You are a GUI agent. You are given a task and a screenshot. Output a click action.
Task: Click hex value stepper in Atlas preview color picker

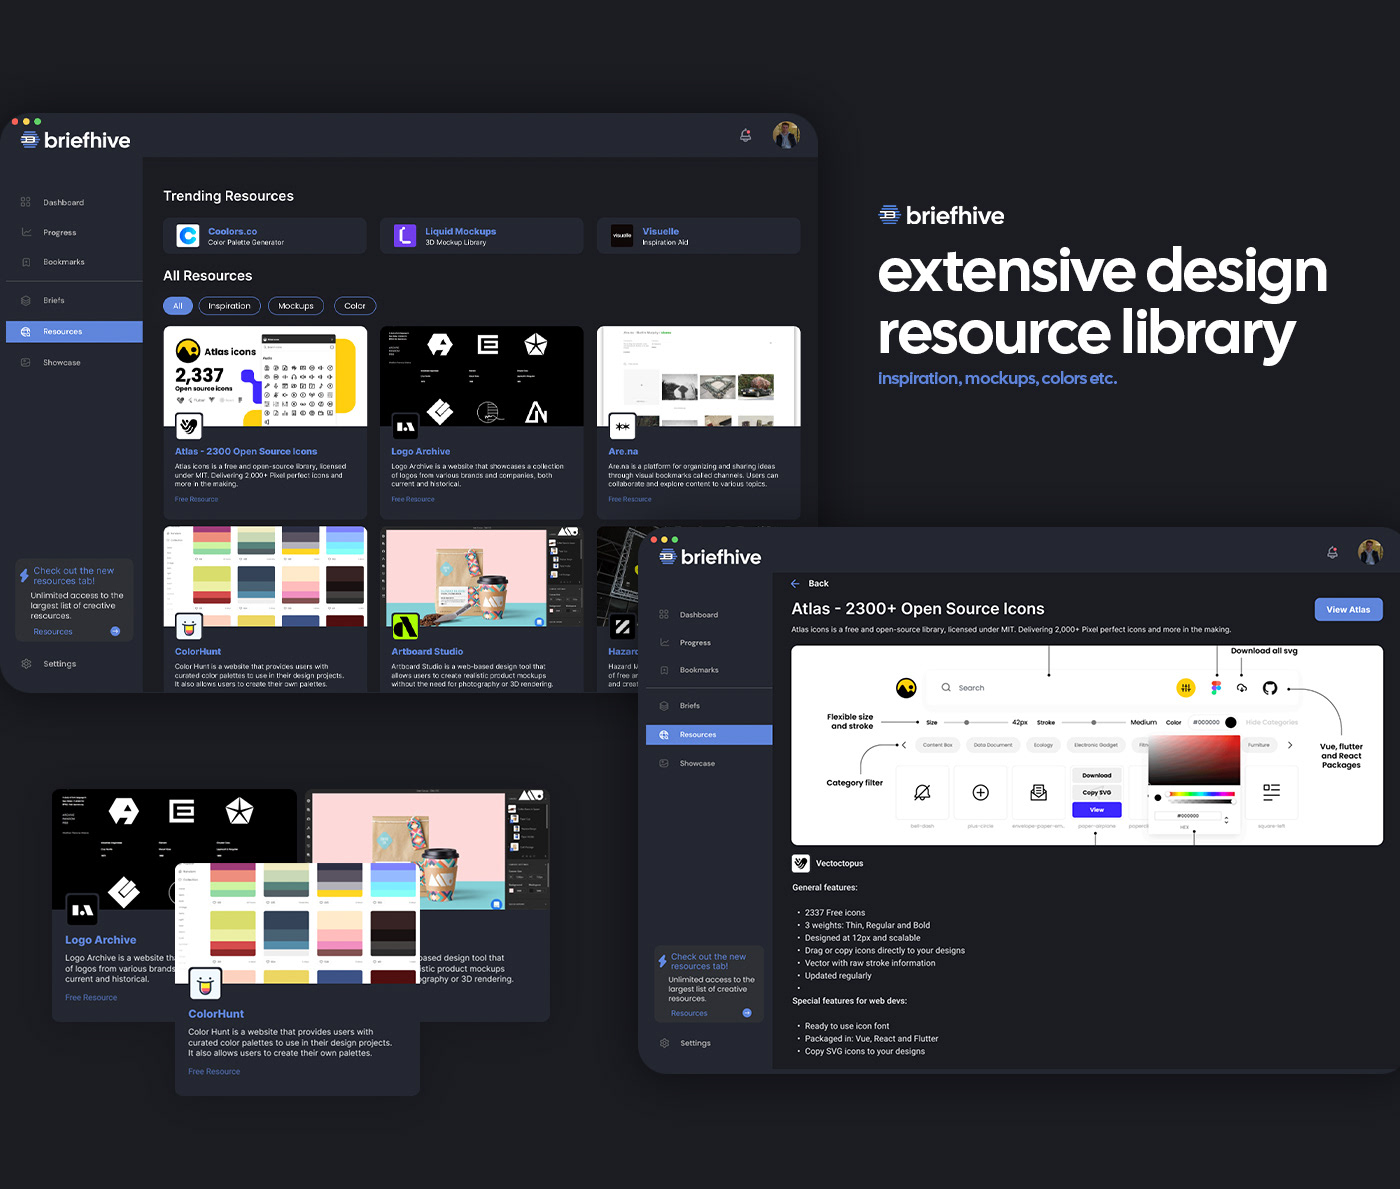(1226, 820)
